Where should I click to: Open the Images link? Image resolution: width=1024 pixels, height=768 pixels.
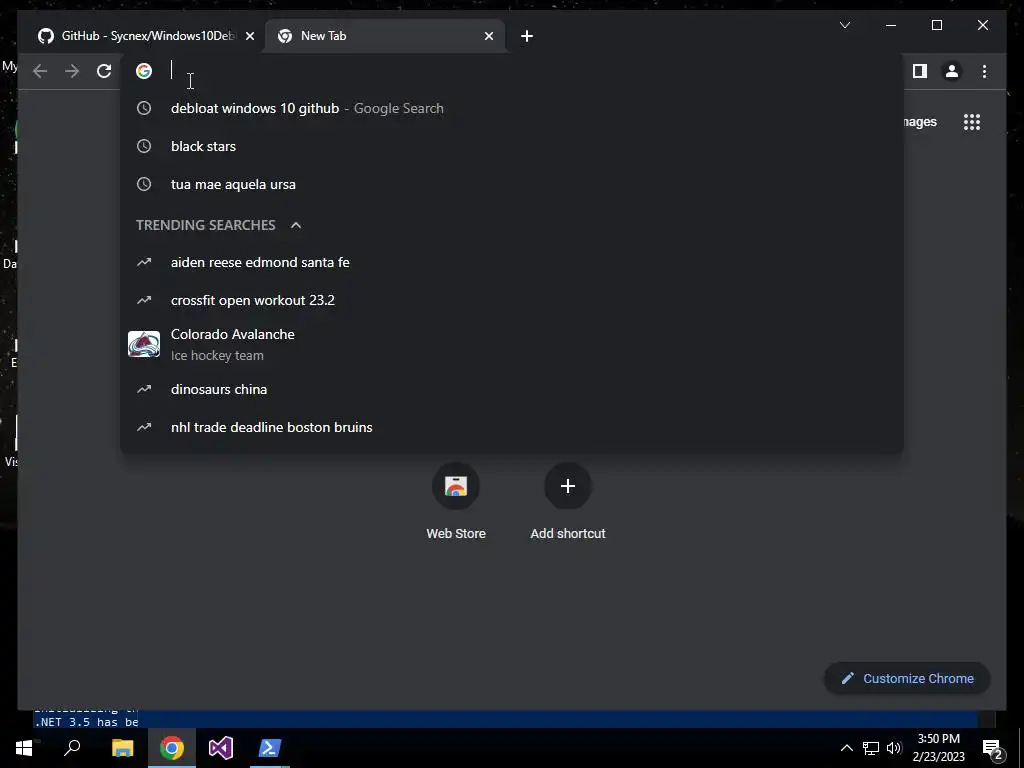coord(920,122)
